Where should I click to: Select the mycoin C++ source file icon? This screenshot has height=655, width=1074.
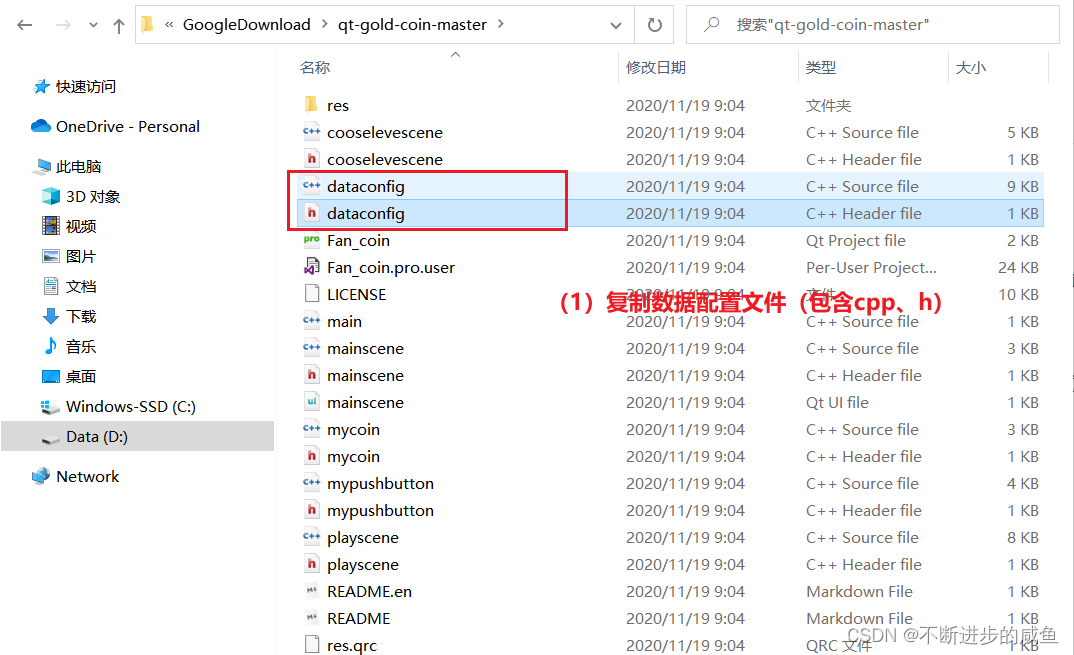(312, 428)
